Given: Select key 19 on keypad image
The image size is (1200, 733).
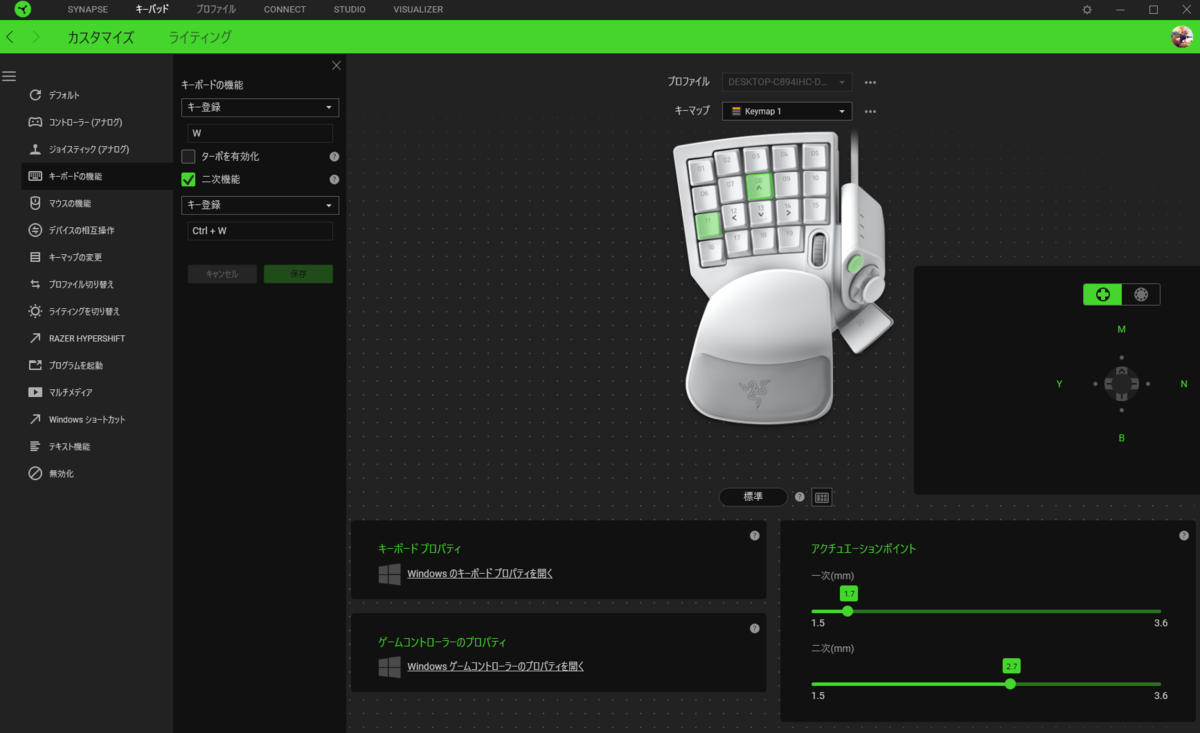Looking at the screenshot, I should click(790, 238).
